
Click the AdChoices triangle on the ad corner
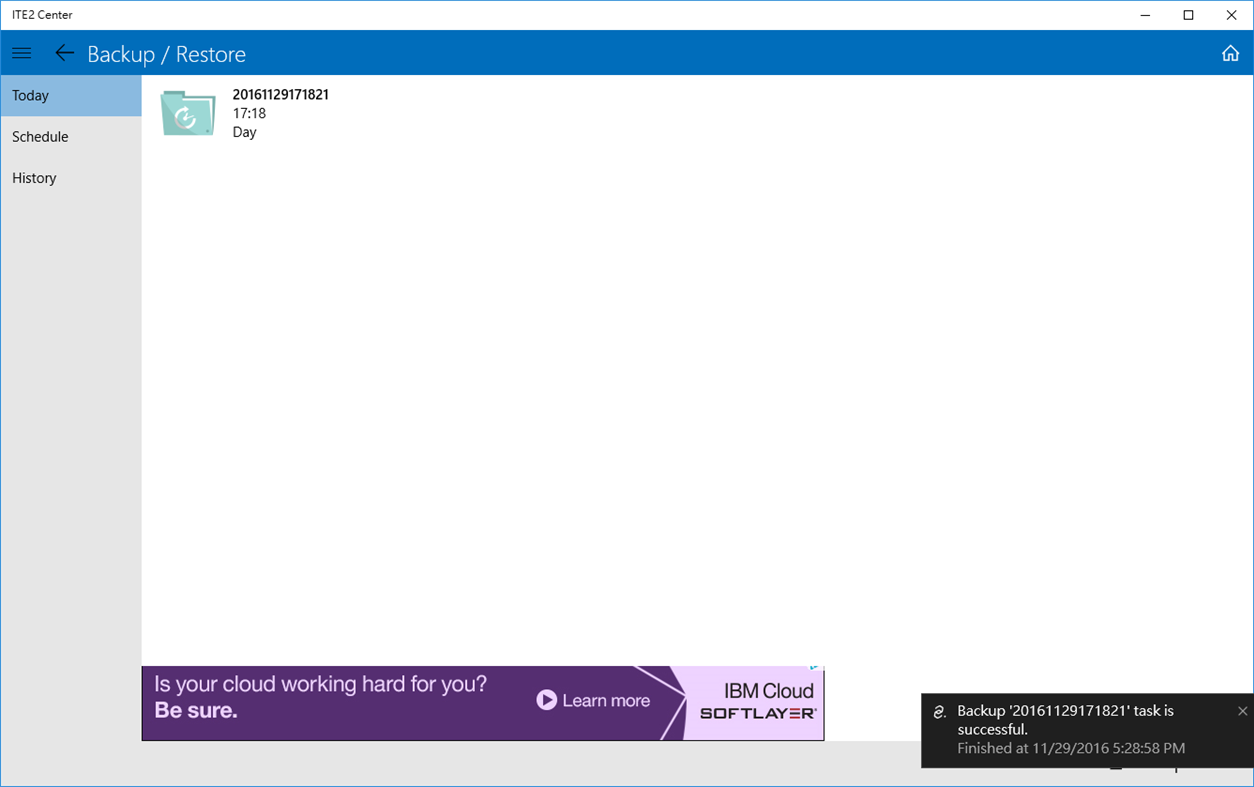click(817, 668)
